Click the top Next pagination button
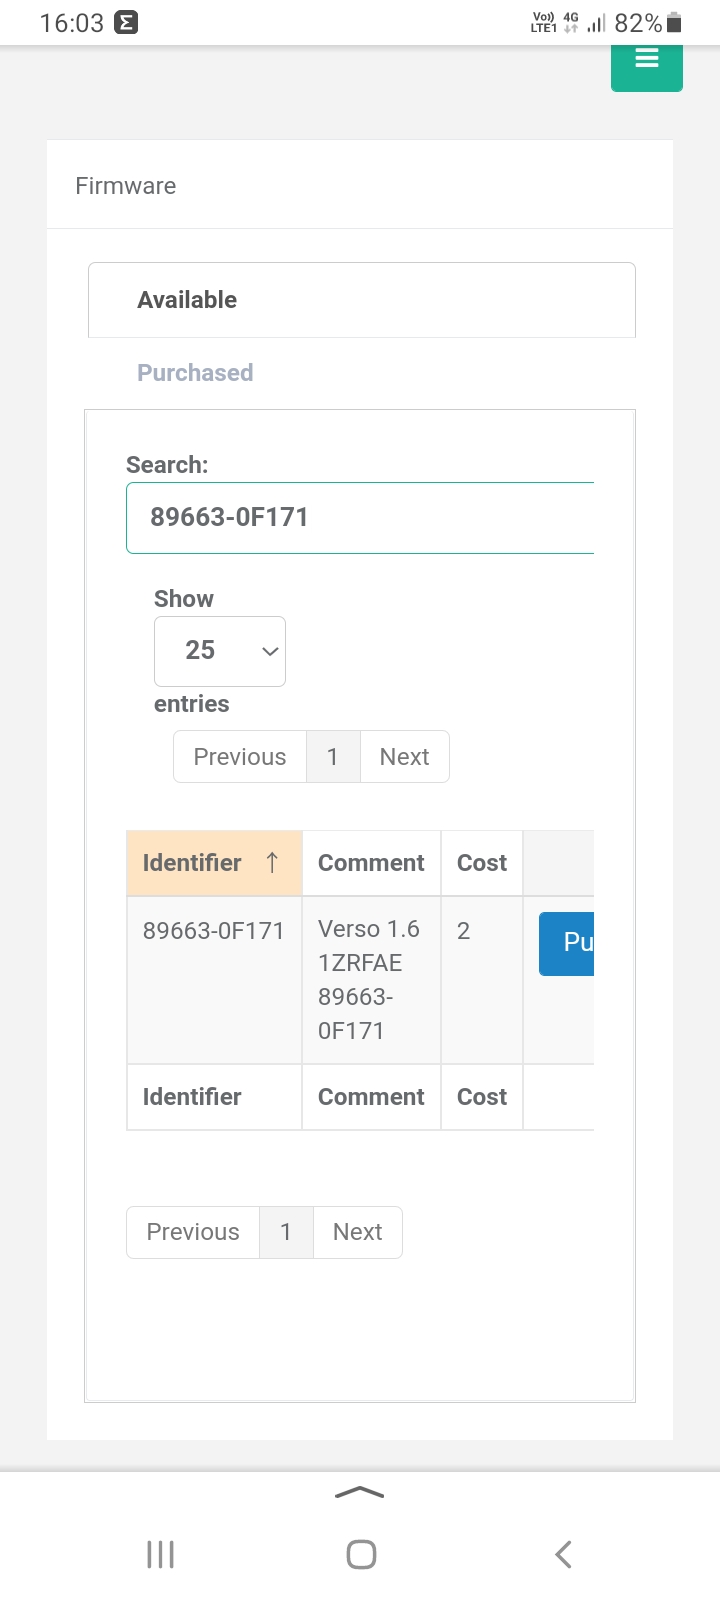This screenshot has height=1600, width=720. point(404,757)
